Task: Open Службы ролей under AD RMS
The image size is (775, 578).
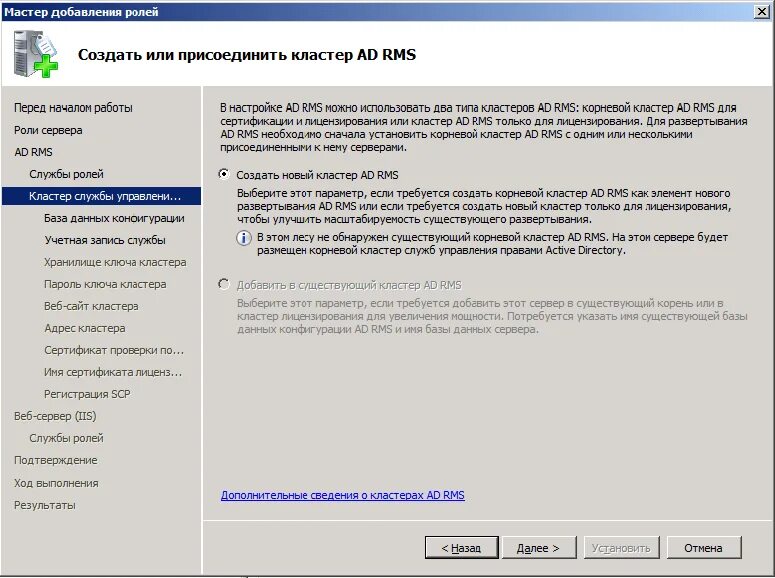Action: pyautogui.click(x=66, y=174)
